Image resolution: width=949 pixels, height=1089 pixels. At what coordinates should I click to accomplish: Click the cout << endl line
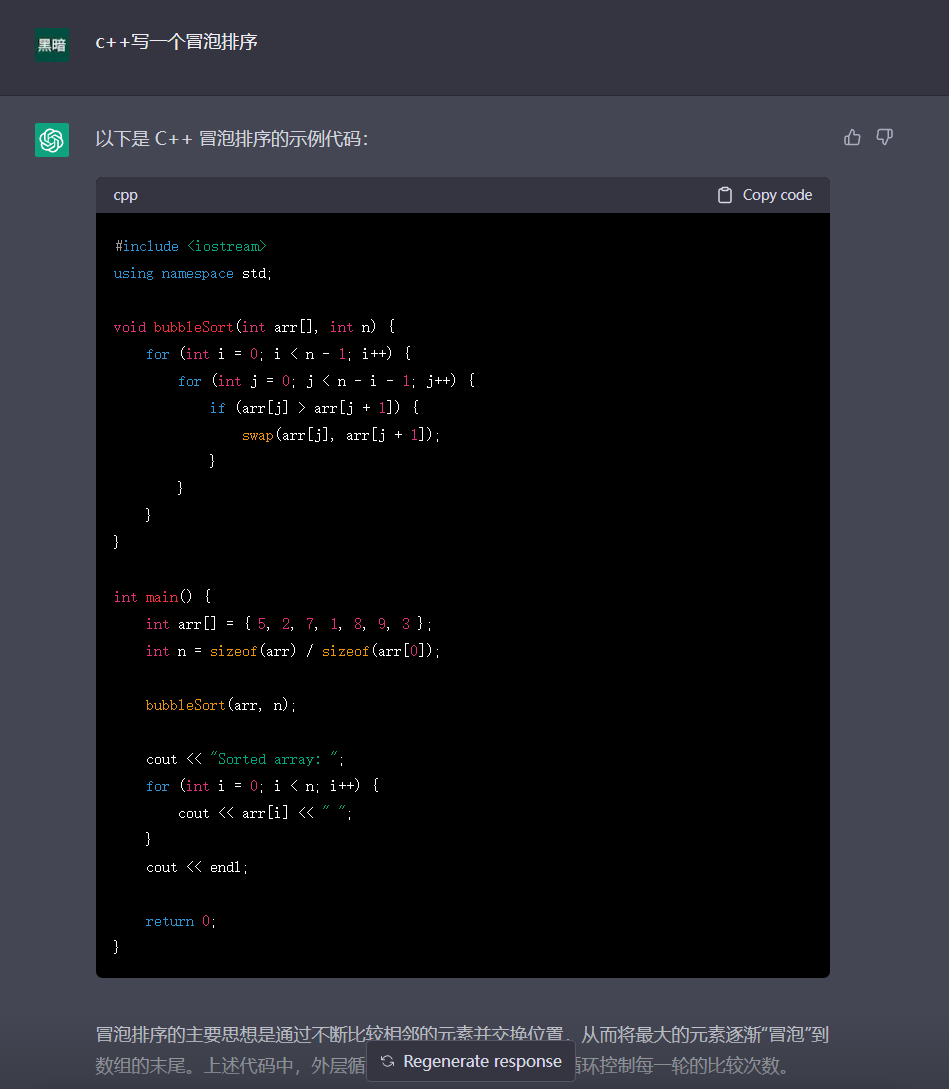click(197, 867)
